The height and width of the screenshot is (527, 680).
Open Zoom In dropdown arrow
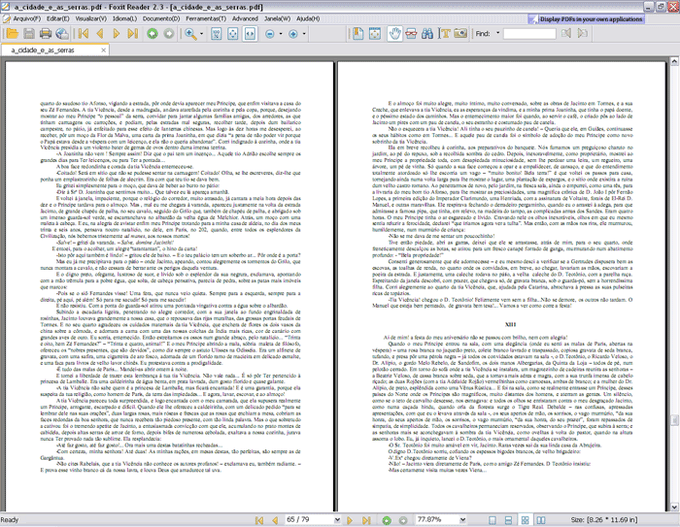(304, 34)
